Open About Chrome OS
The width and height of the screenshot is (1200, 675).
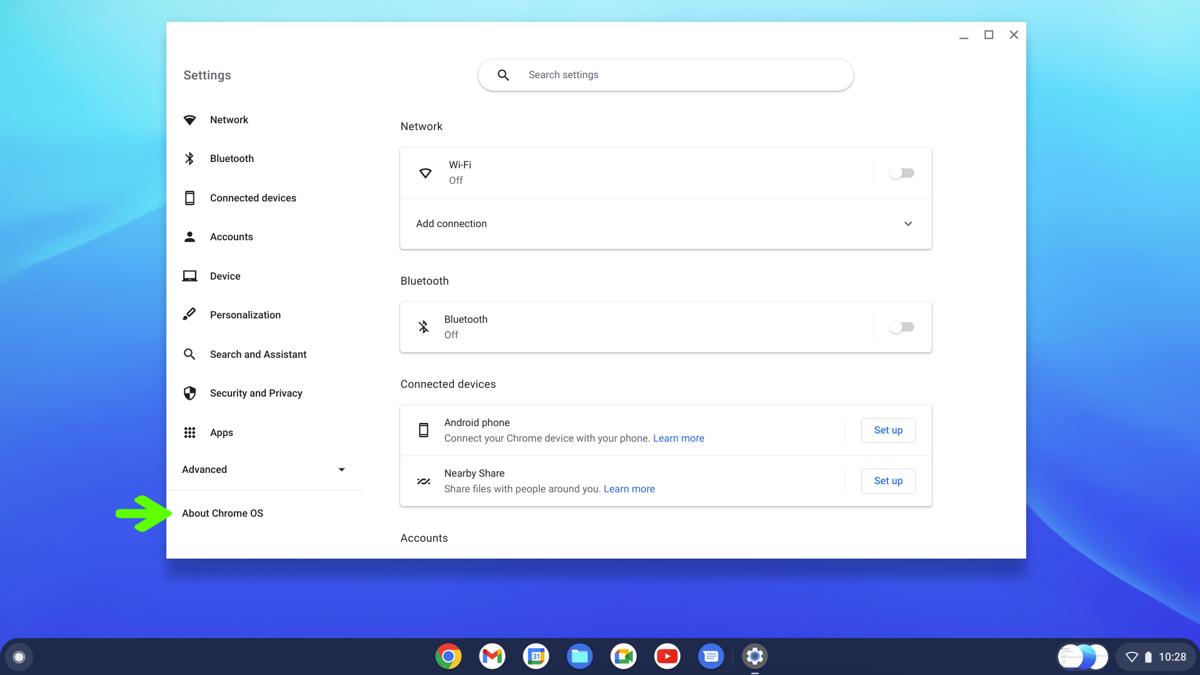(x=222, y=513)
